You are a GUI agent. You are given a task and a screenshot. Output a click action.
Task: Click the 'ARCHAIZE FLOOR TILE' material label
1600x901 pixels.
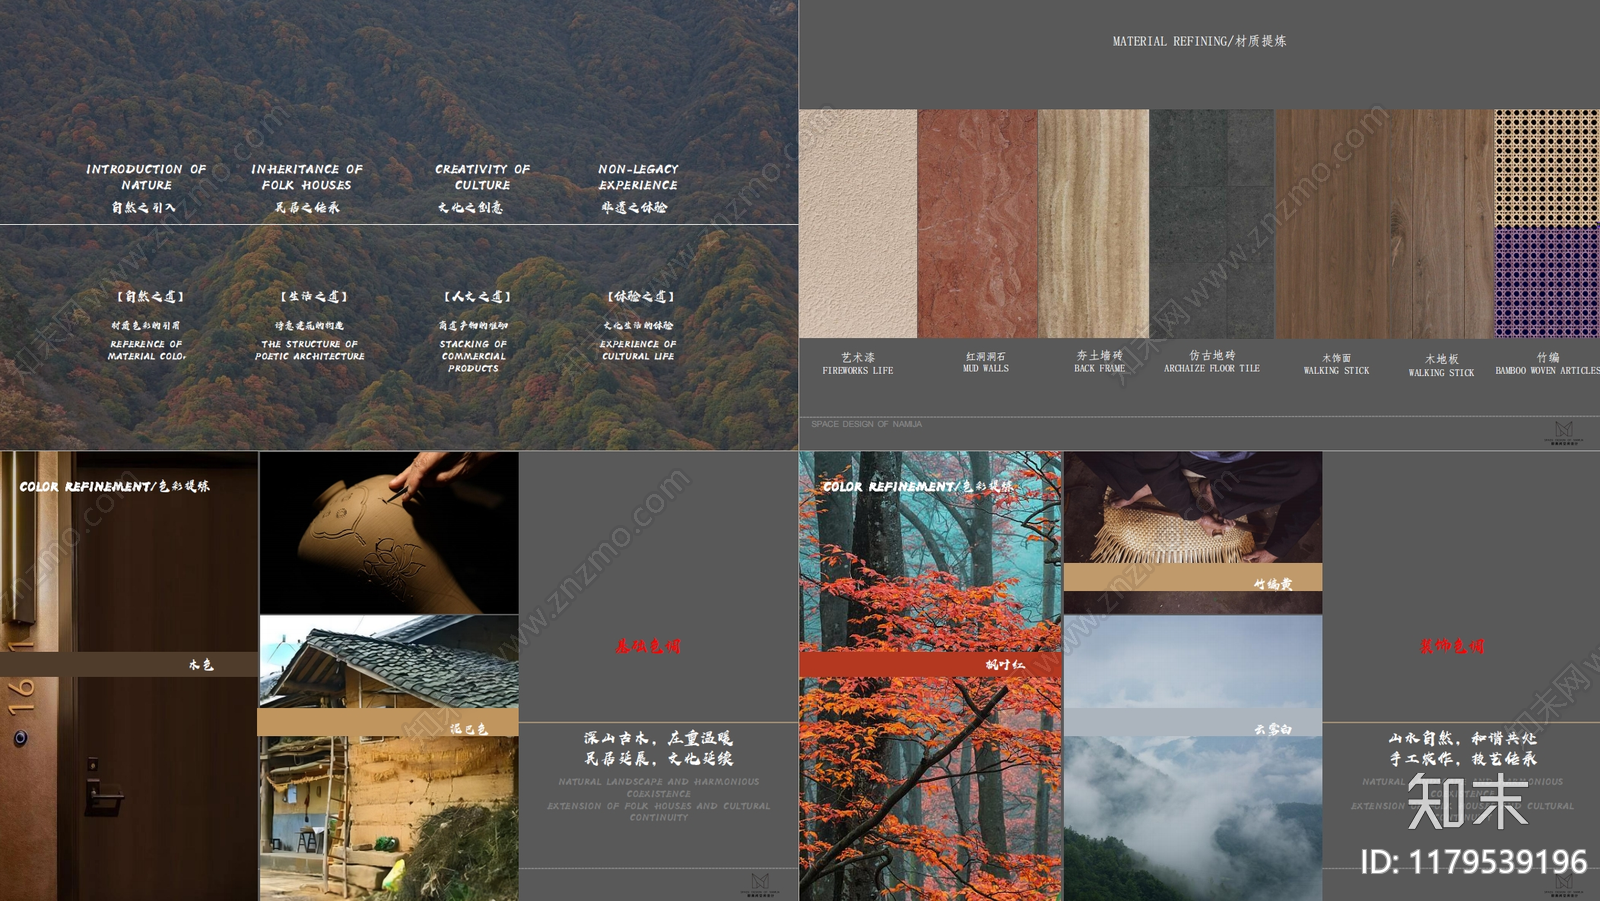[x=1212, y=369]
